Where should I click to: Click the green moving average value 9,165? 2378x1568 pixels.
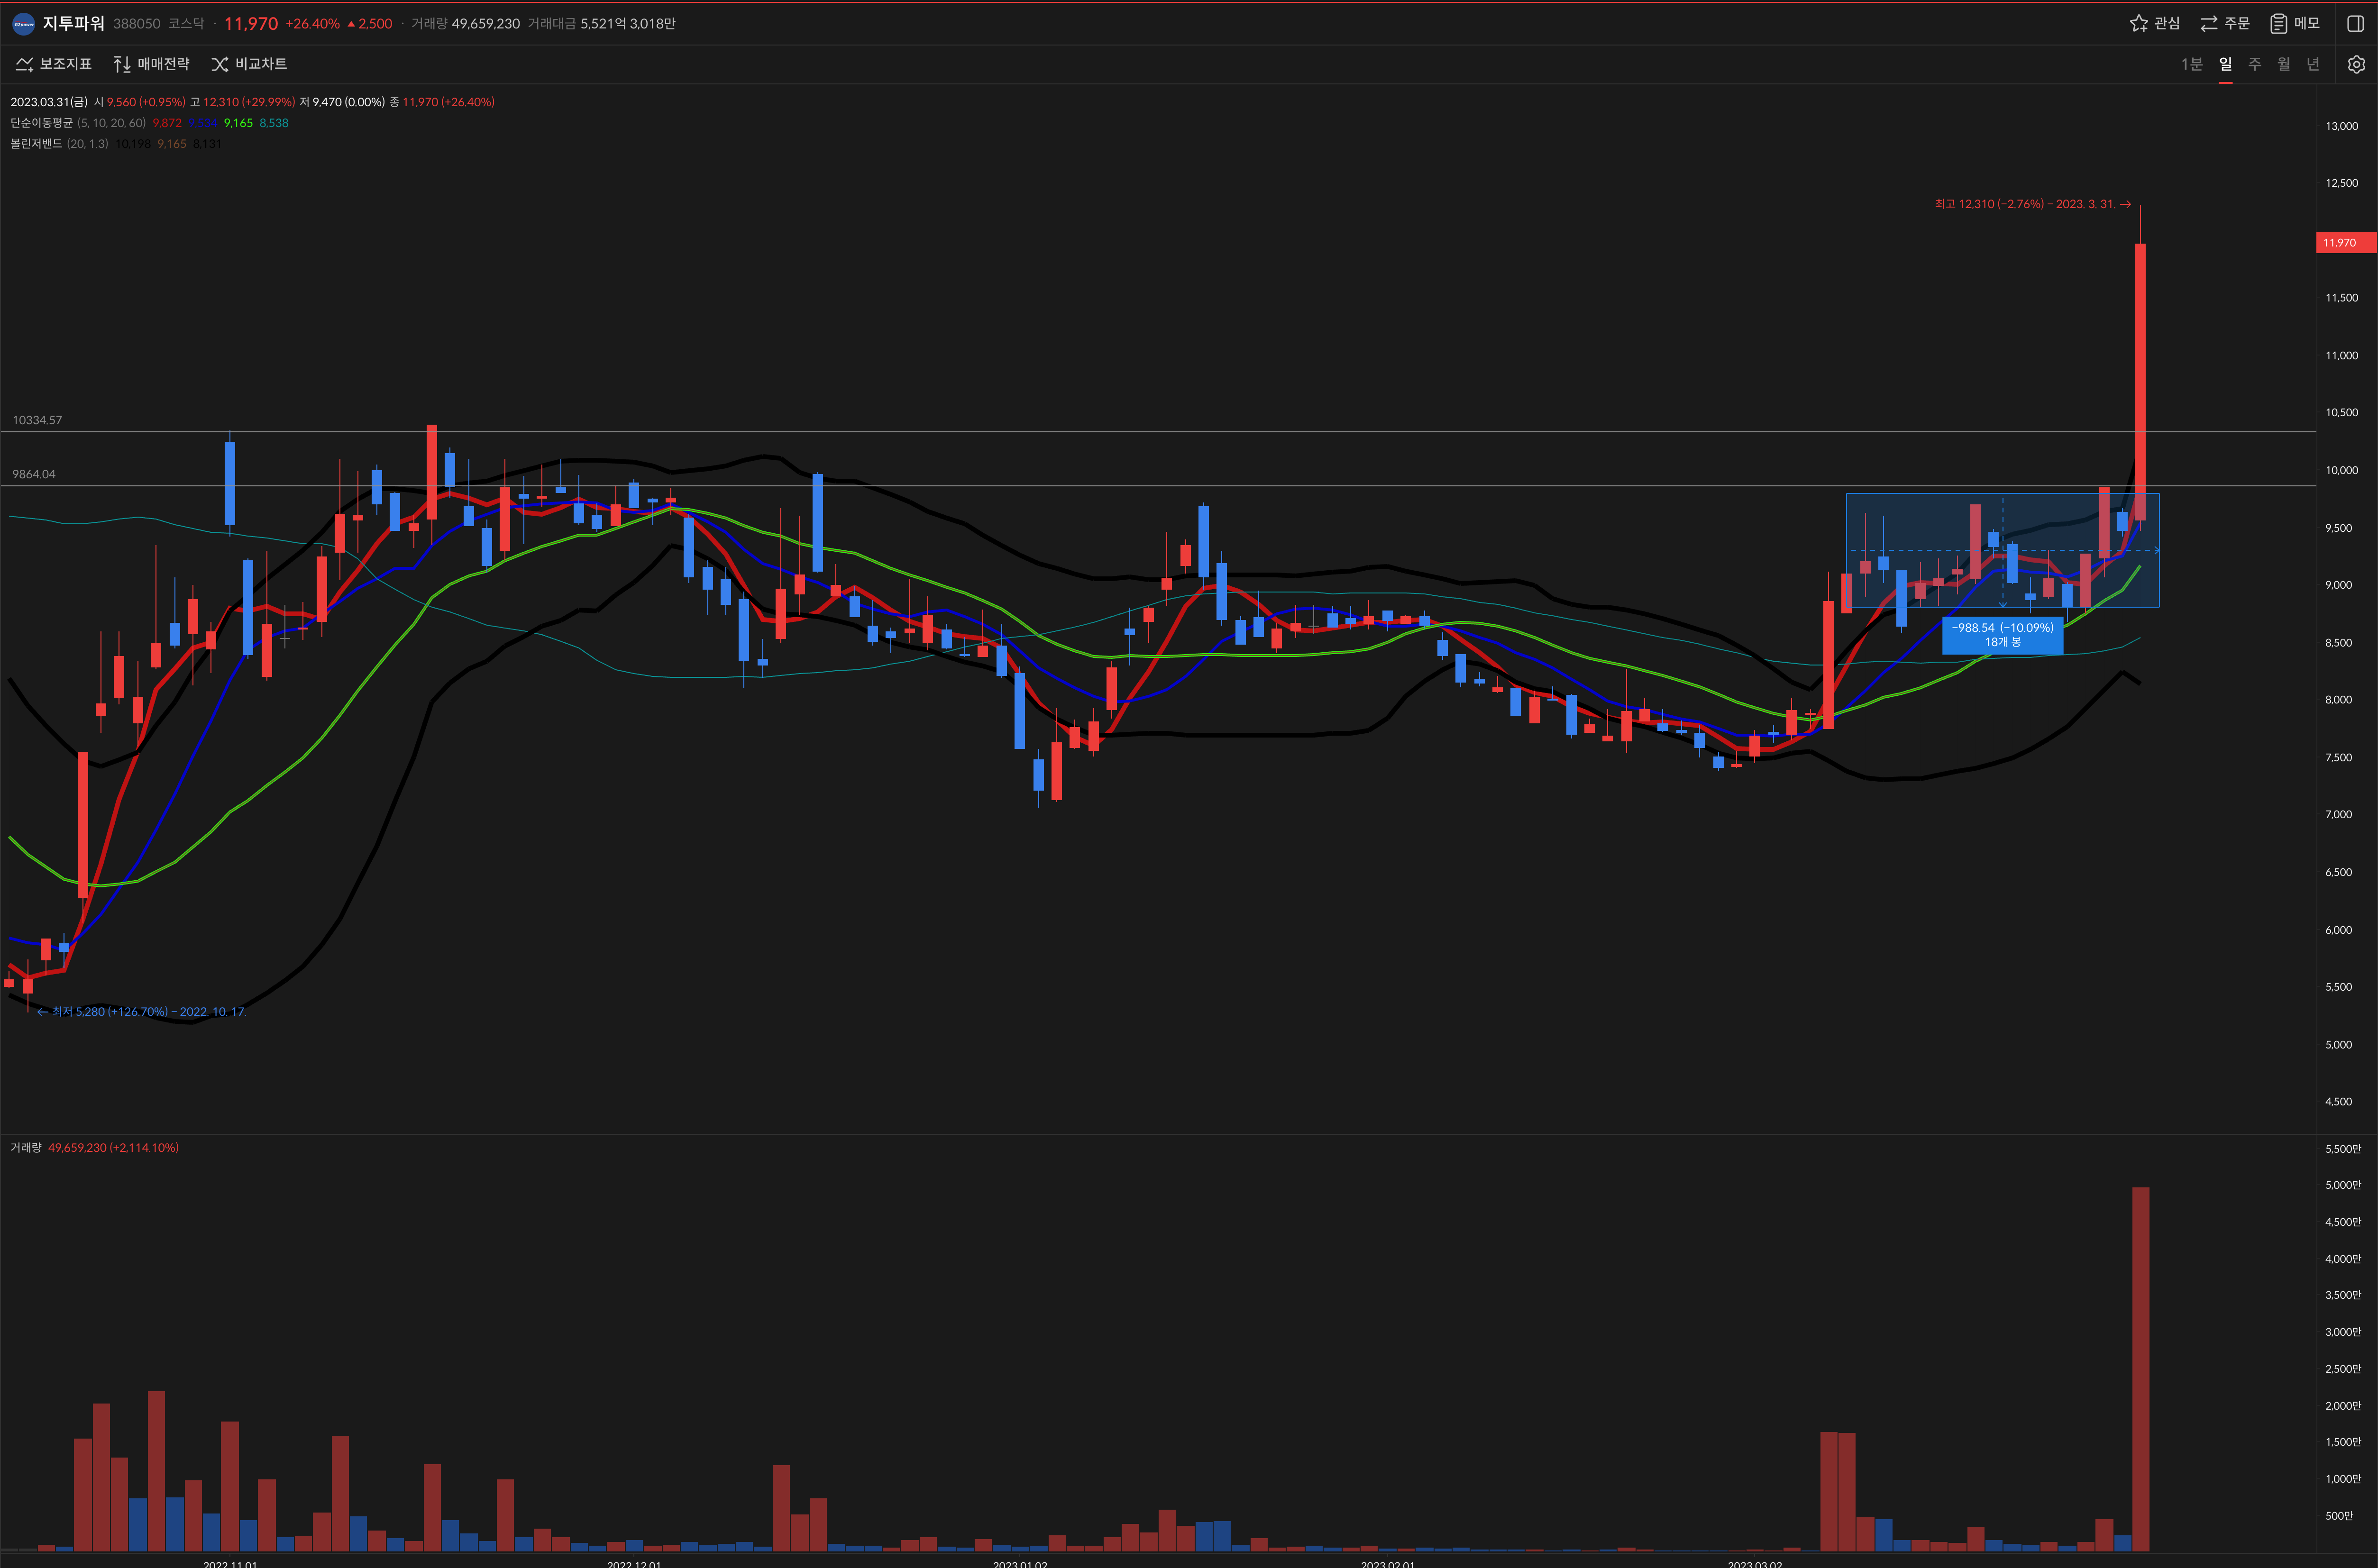(x=238, y=123)
